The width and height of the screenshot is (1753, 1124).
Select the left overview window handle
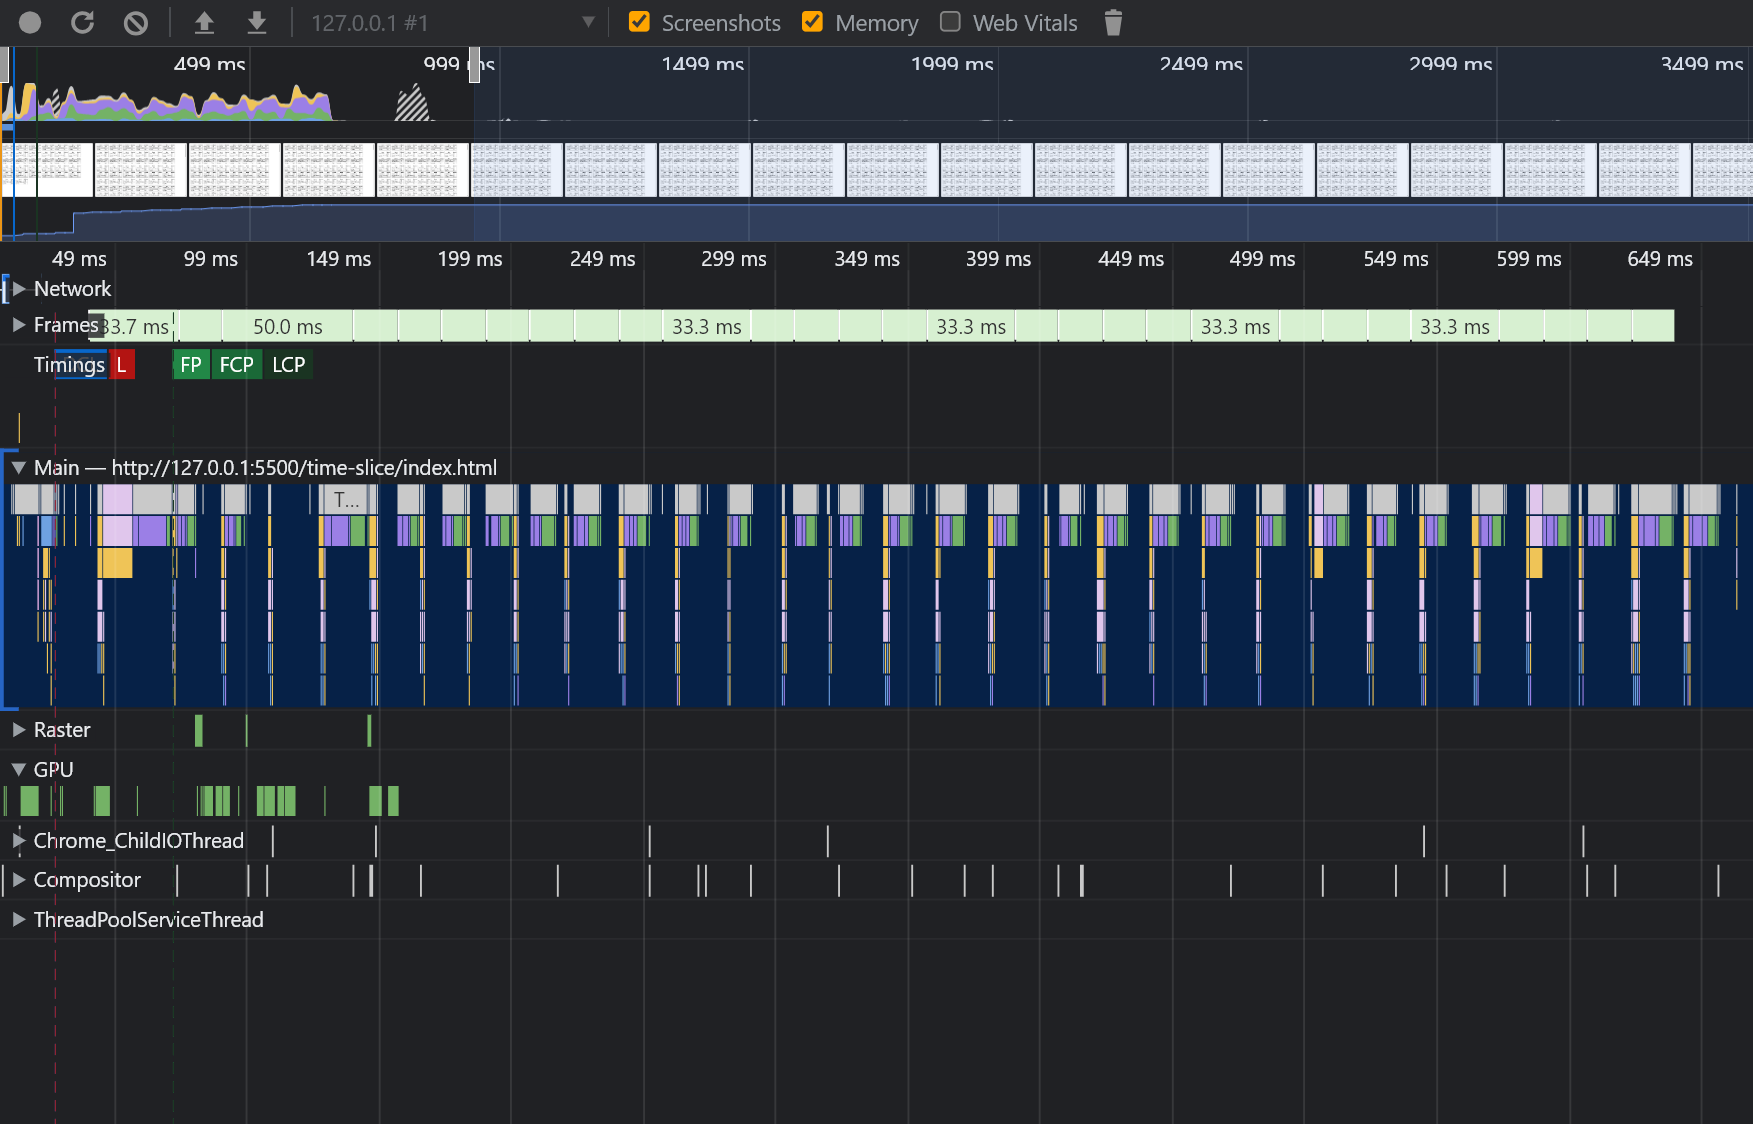click(5, 65)
